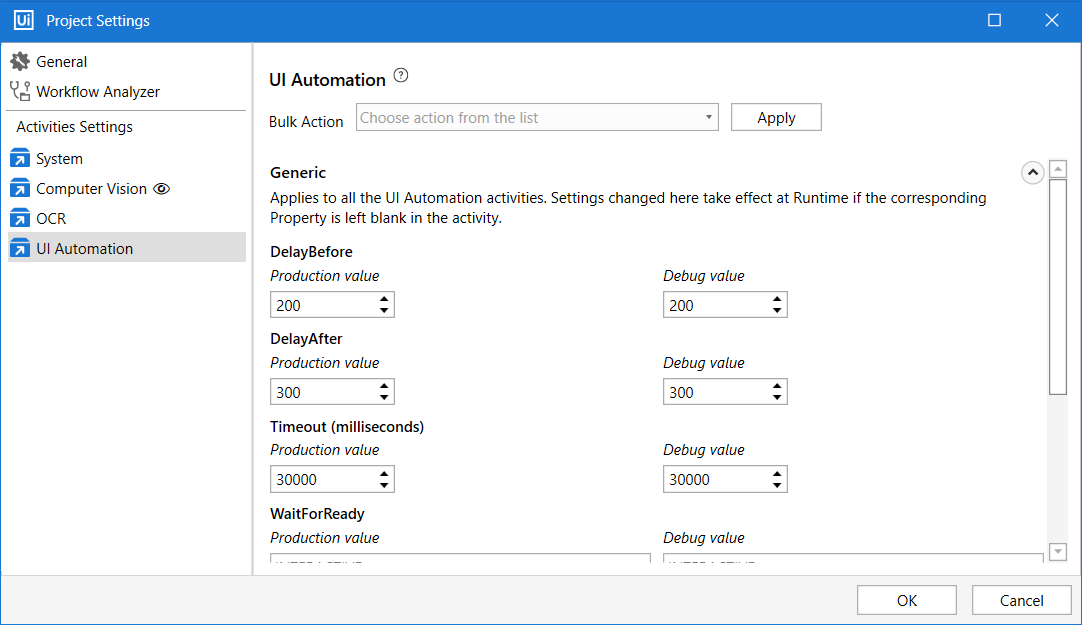1082x625 pixels.
Task: Click the UI Automation sidebar icon
Action: coord(20,248)
